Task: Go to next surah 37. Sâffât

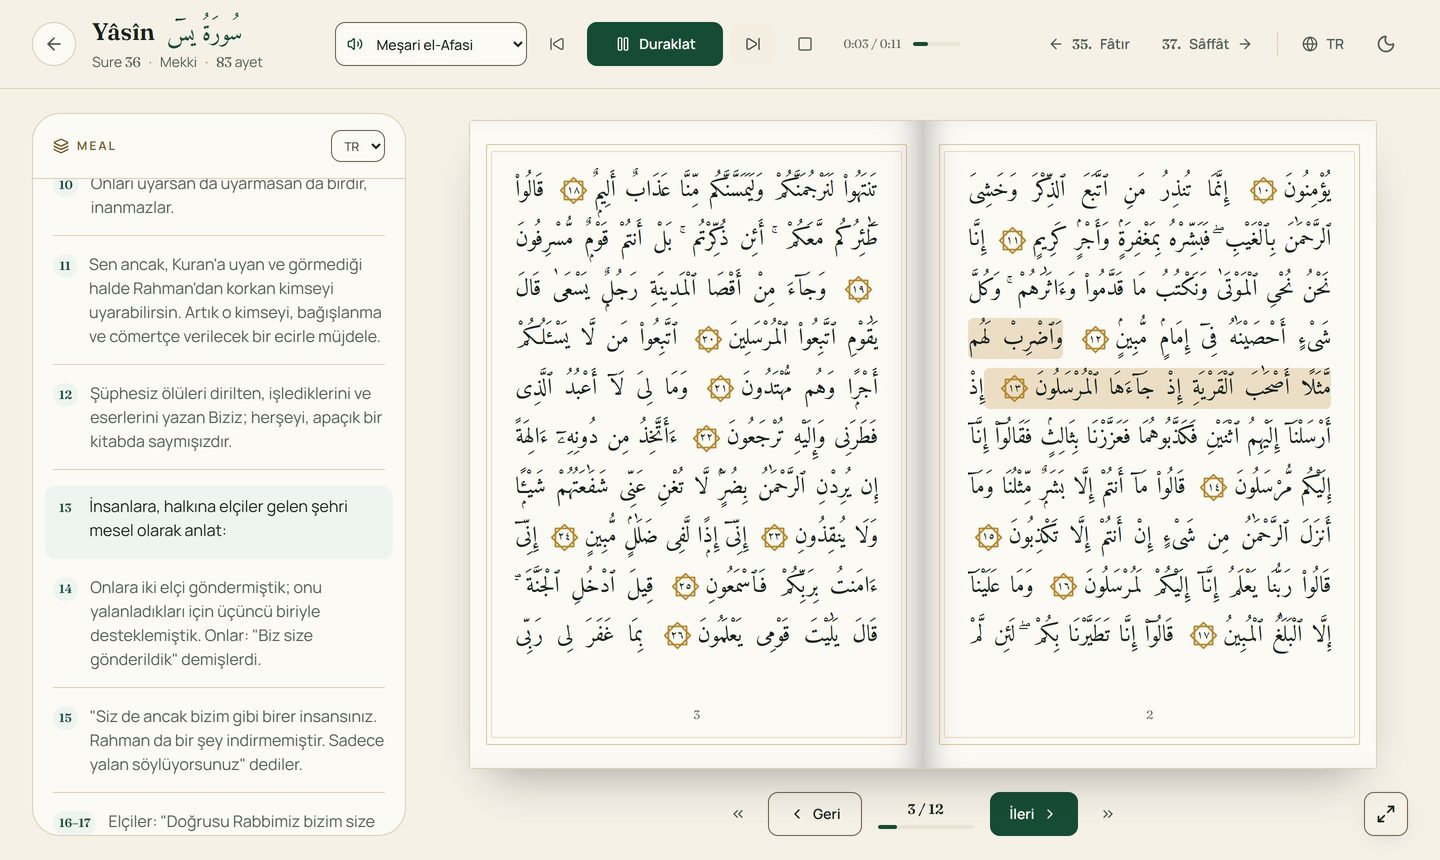Action: (1207, 44)
